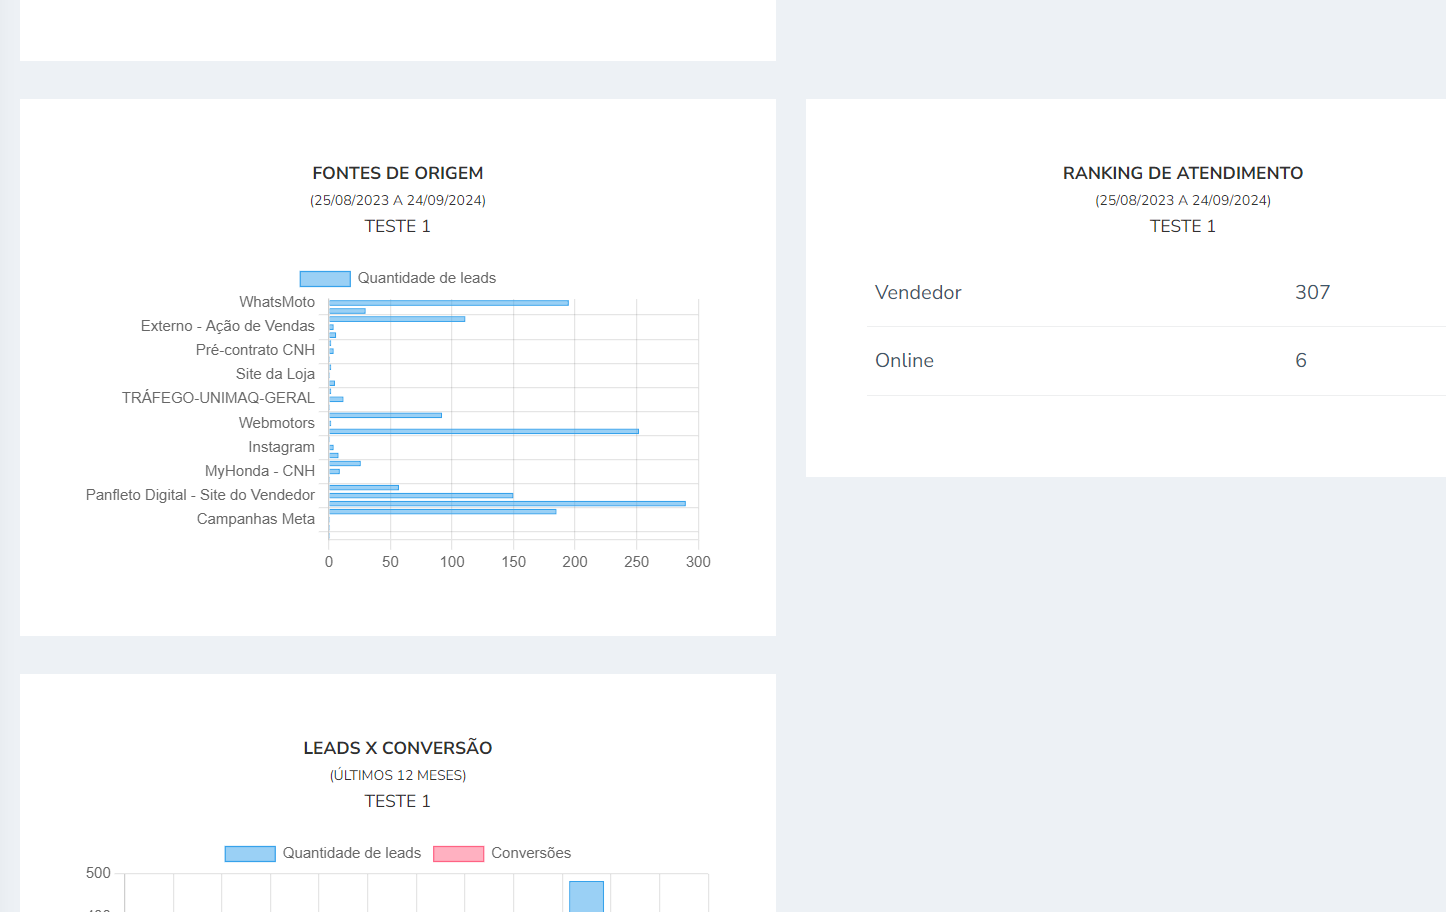Click the LEADS X CONVERSÃO title
This screenshot has width=1446, height=912.
[398, 748]
